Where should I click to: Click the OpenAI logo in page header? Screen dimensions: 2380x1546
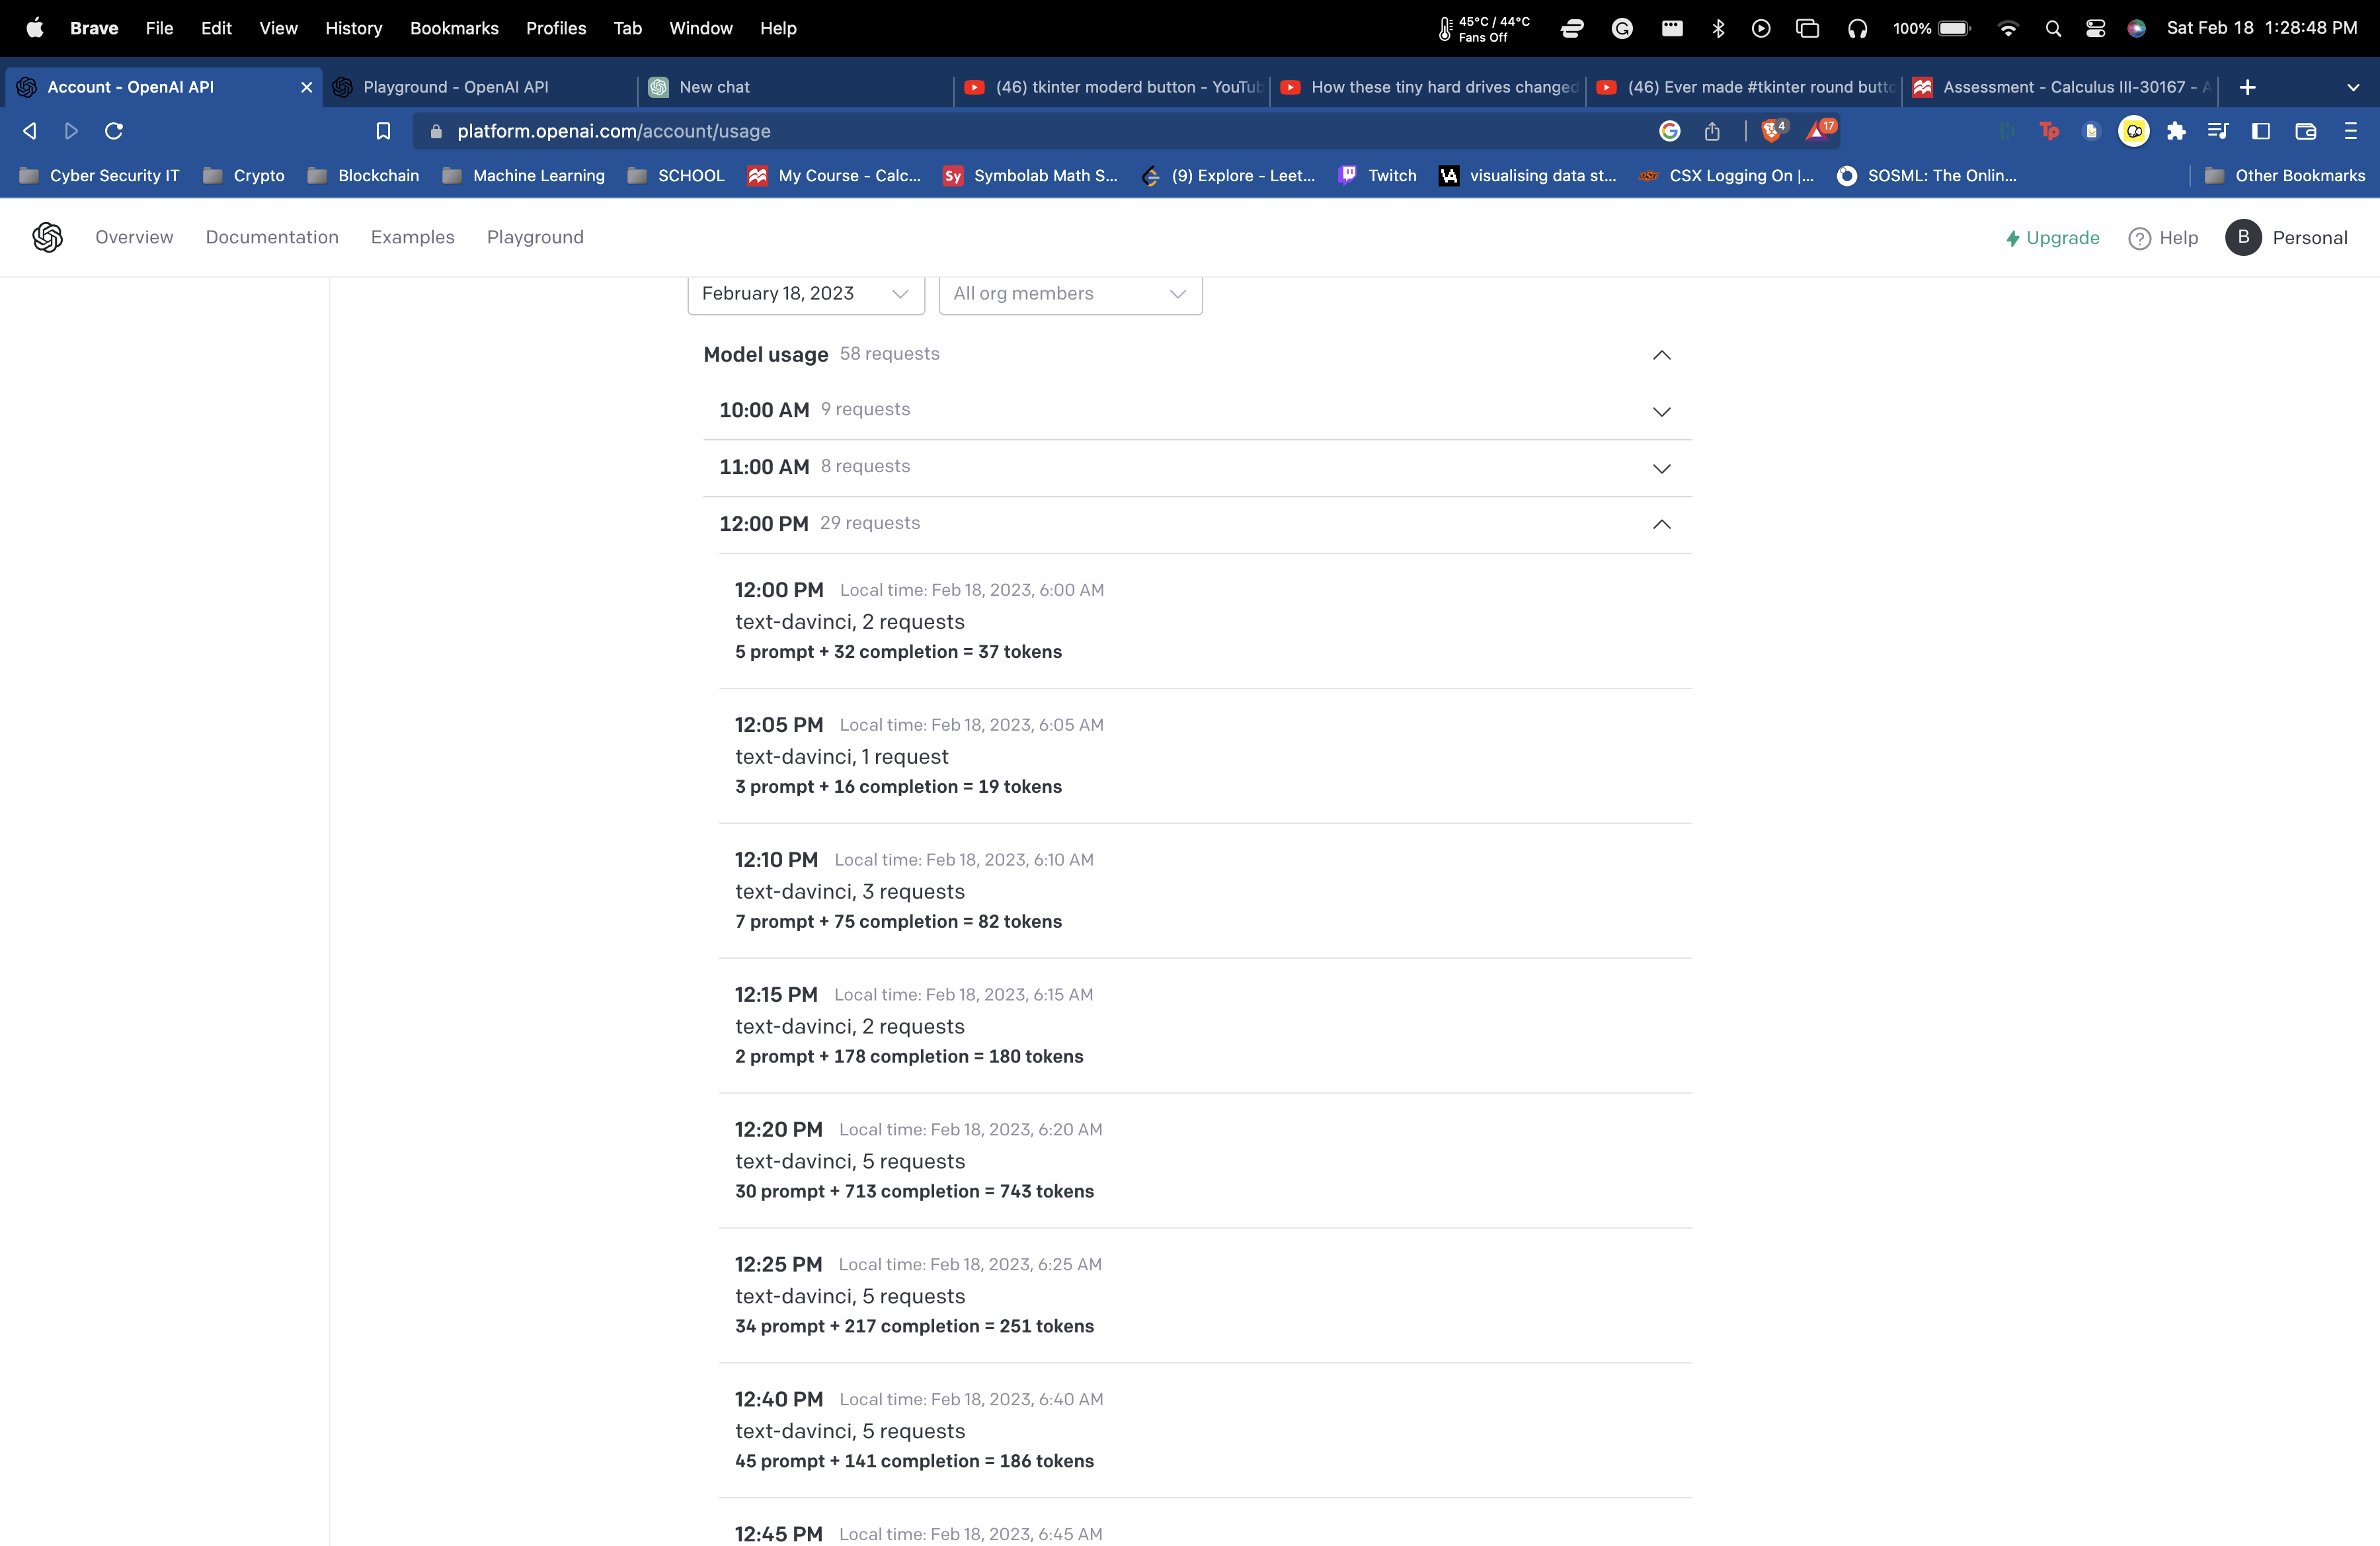click(47, 237)
